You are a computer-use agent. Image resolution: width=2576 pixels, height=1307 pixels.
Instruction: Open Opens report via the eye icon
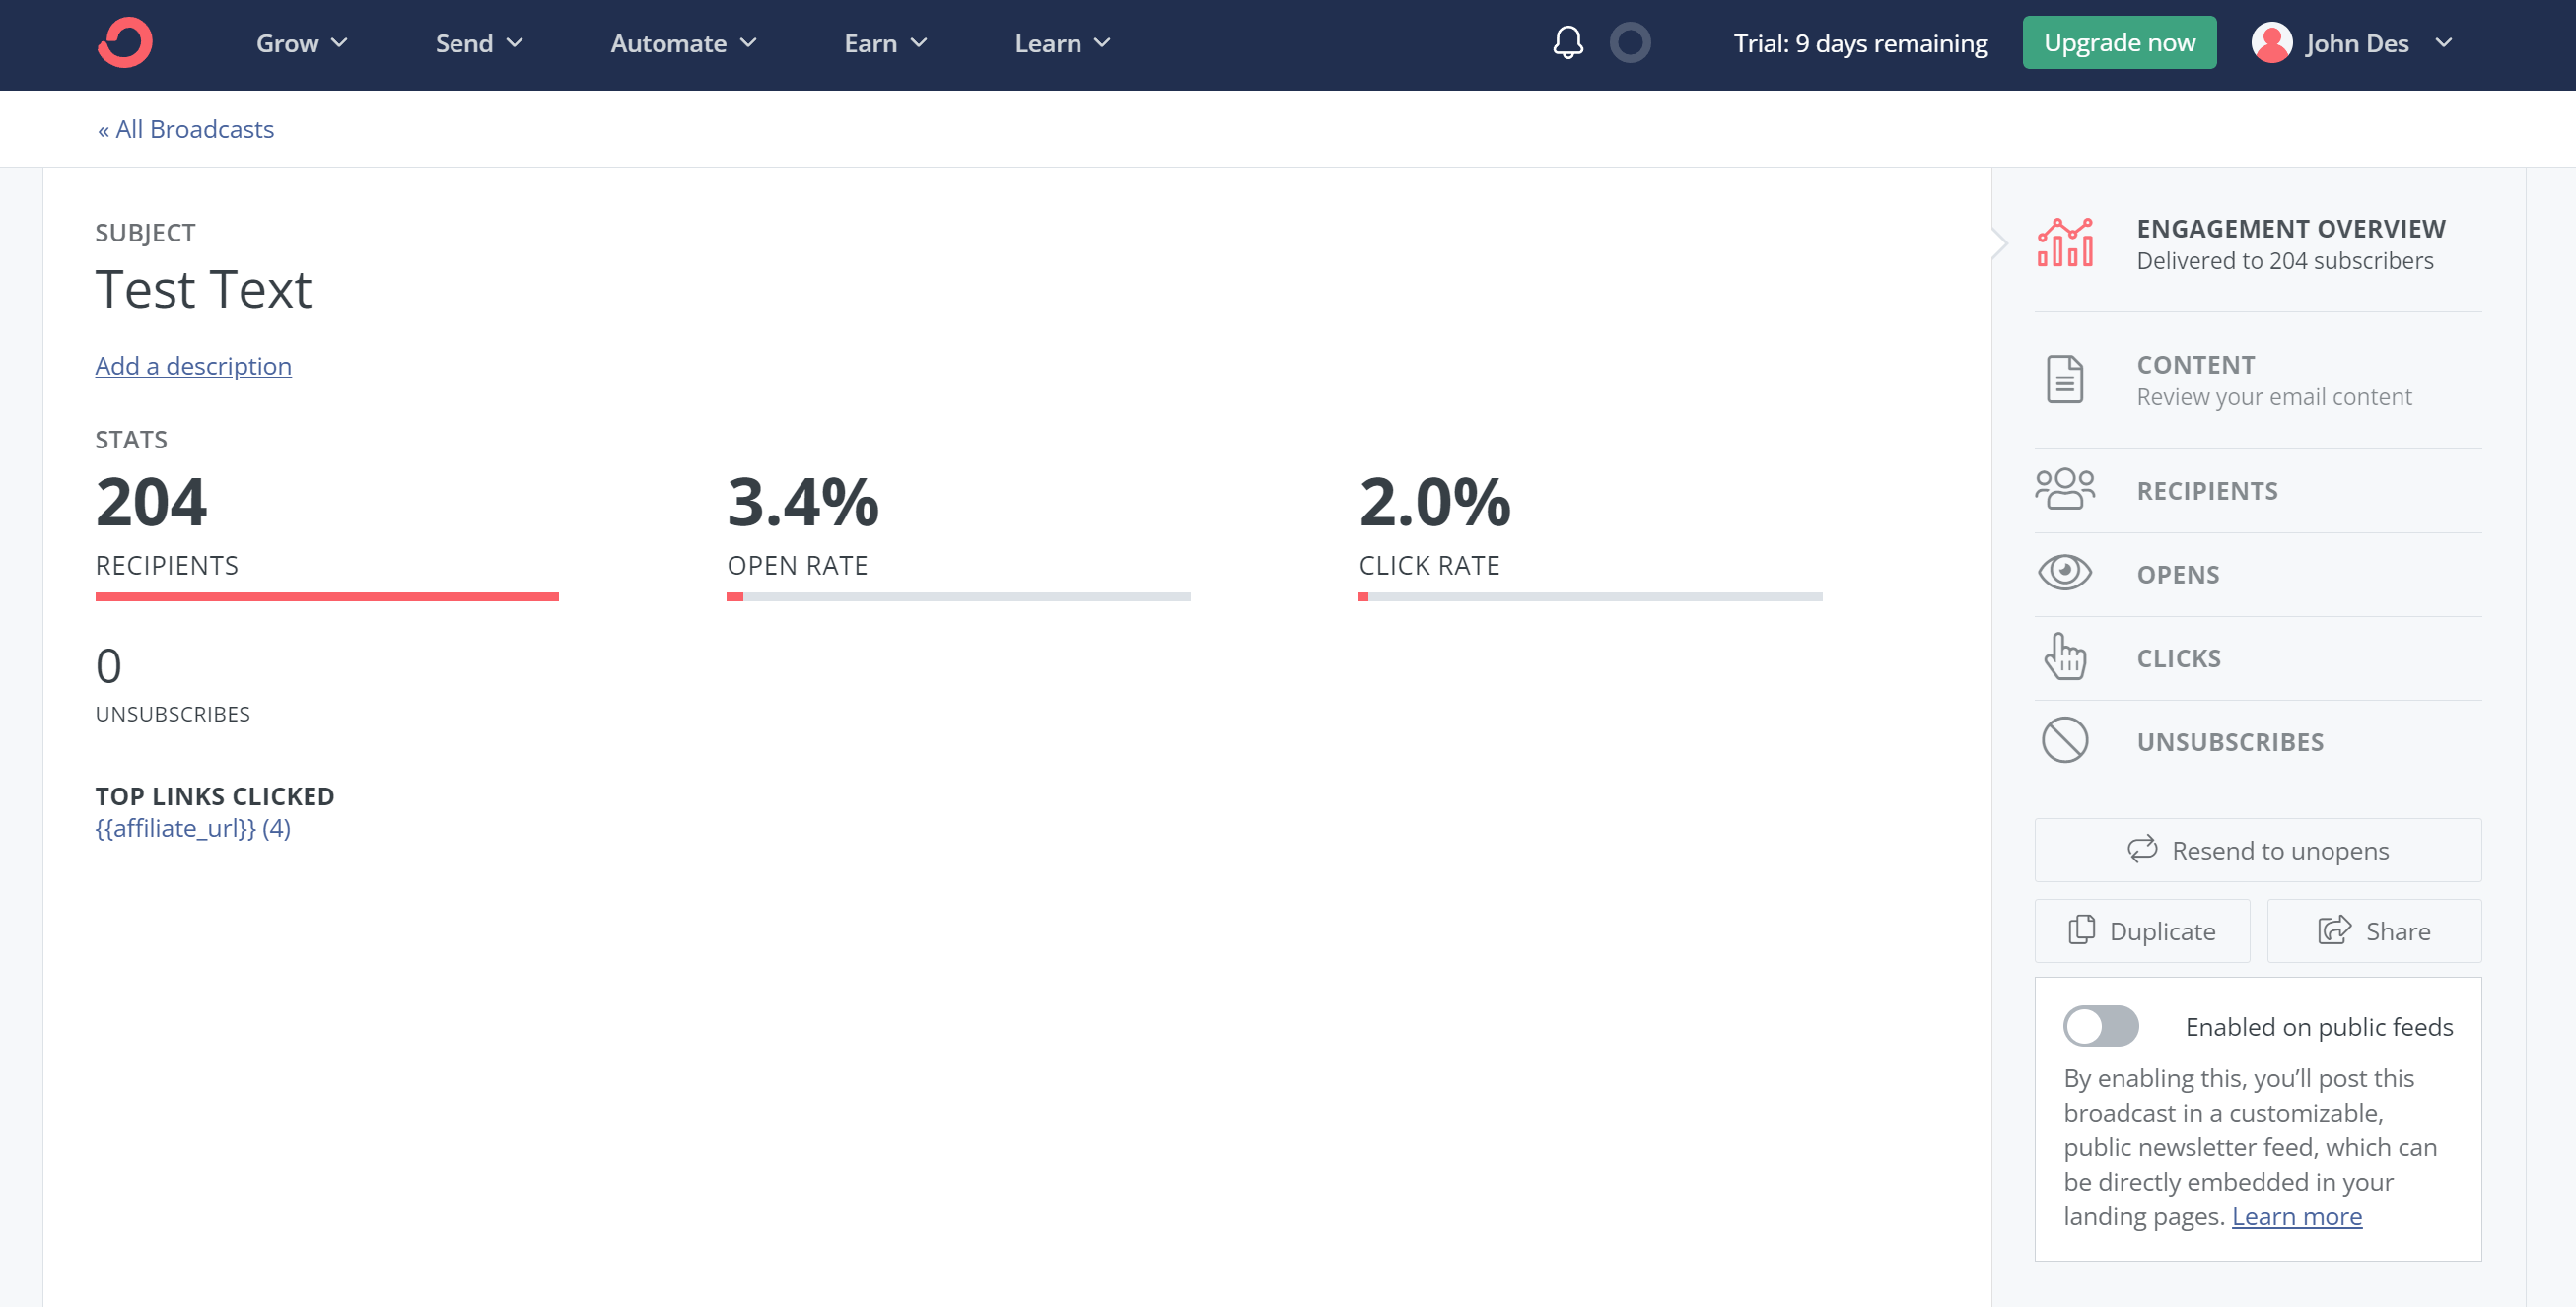(2064, 573)
